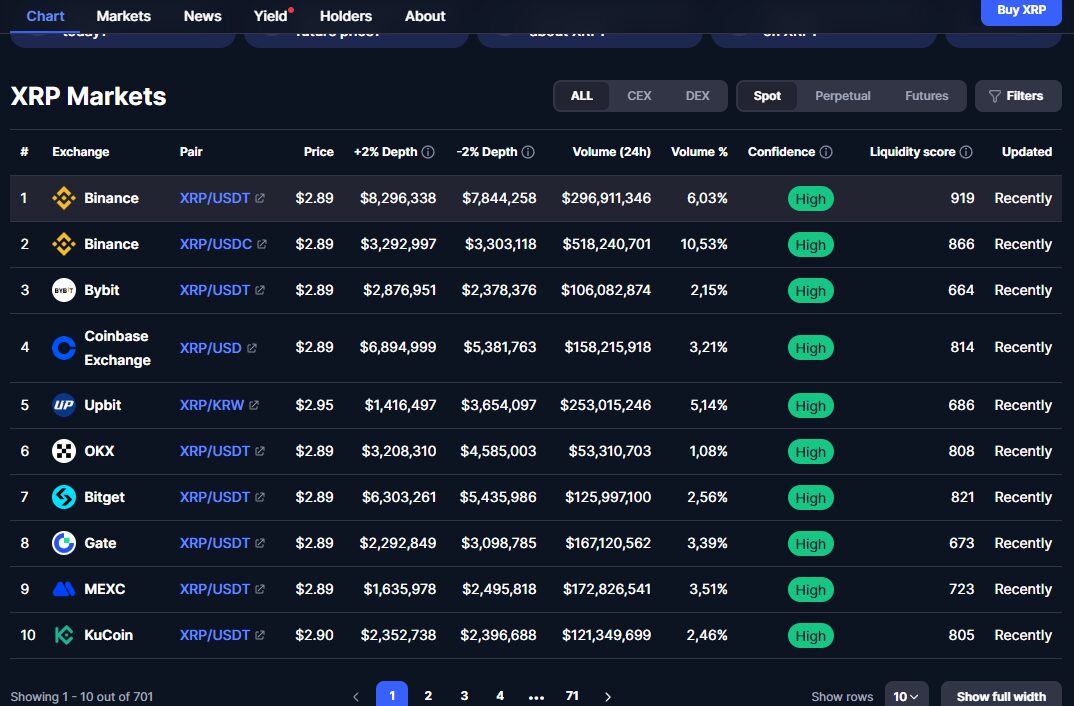Screen dimensions: 1074x706
Task: Click external link icon beside Gate XRP/USDT
Action: [260, 543]
